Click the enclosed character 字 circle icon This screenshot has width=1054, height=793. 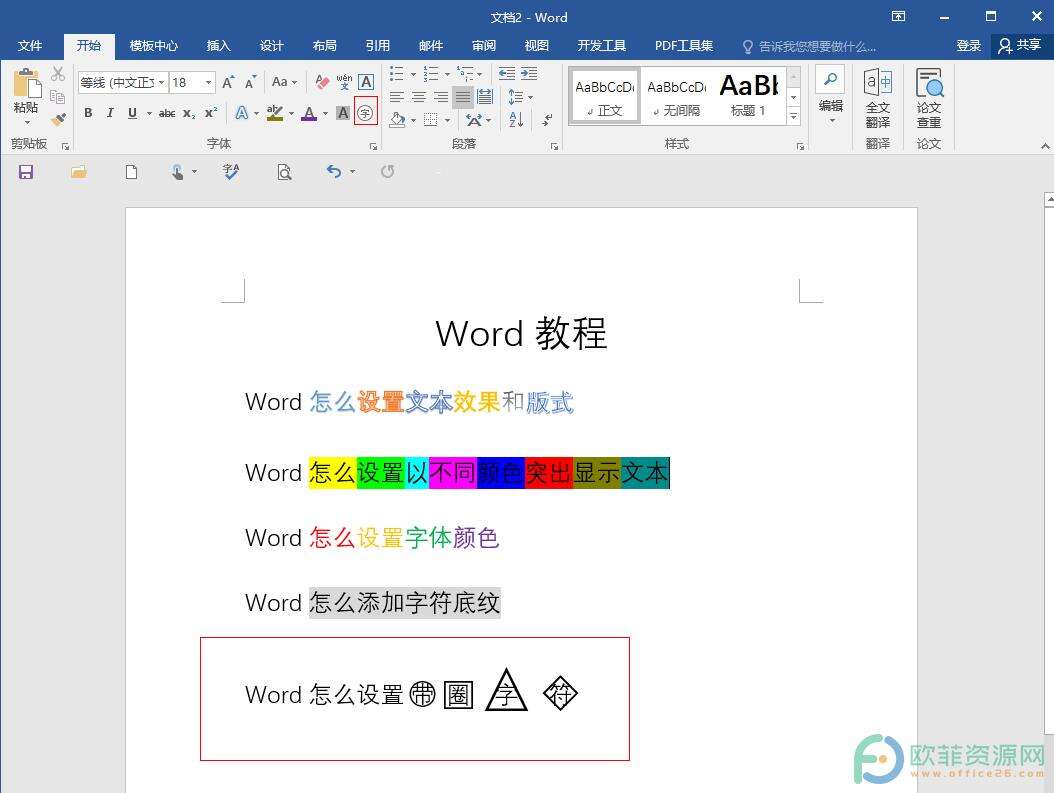tap(366, 112)
